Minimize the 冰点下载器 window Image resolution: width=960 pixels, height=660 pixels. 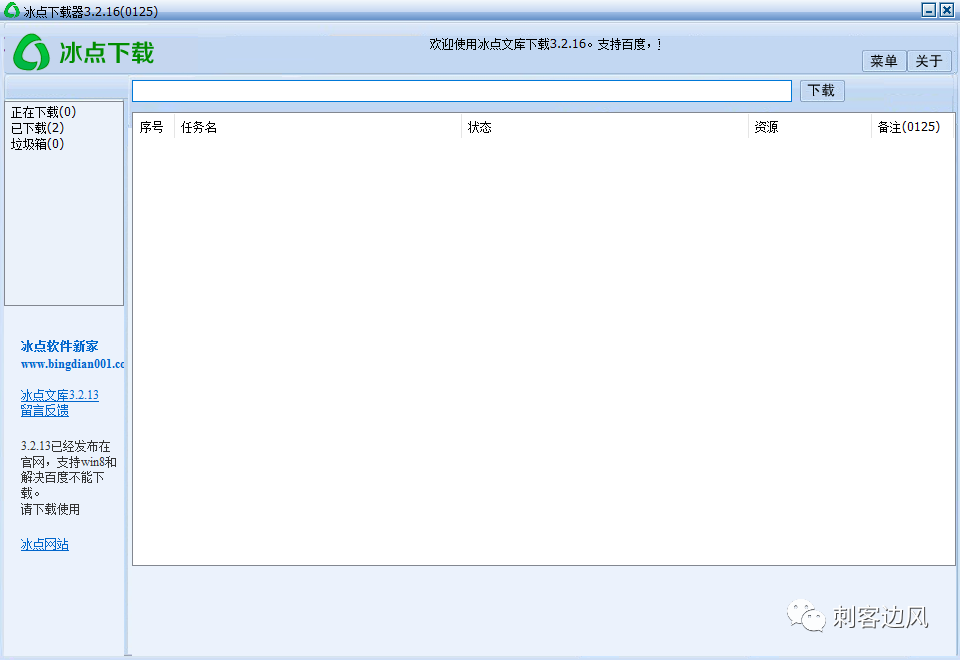(x=929, y=10)
